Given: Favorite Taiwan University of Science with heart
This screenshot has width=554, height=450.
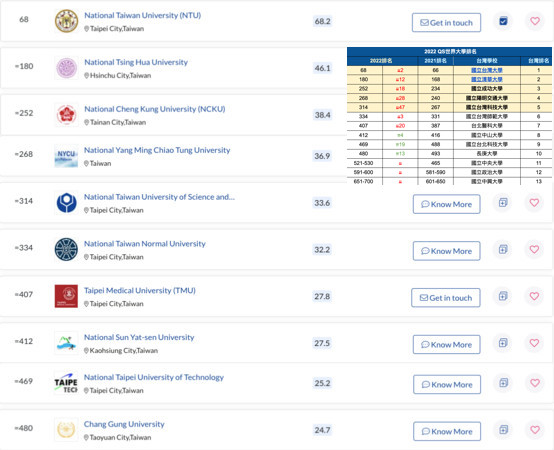Looking at the screenshot, I should click(x=534, y=202).
